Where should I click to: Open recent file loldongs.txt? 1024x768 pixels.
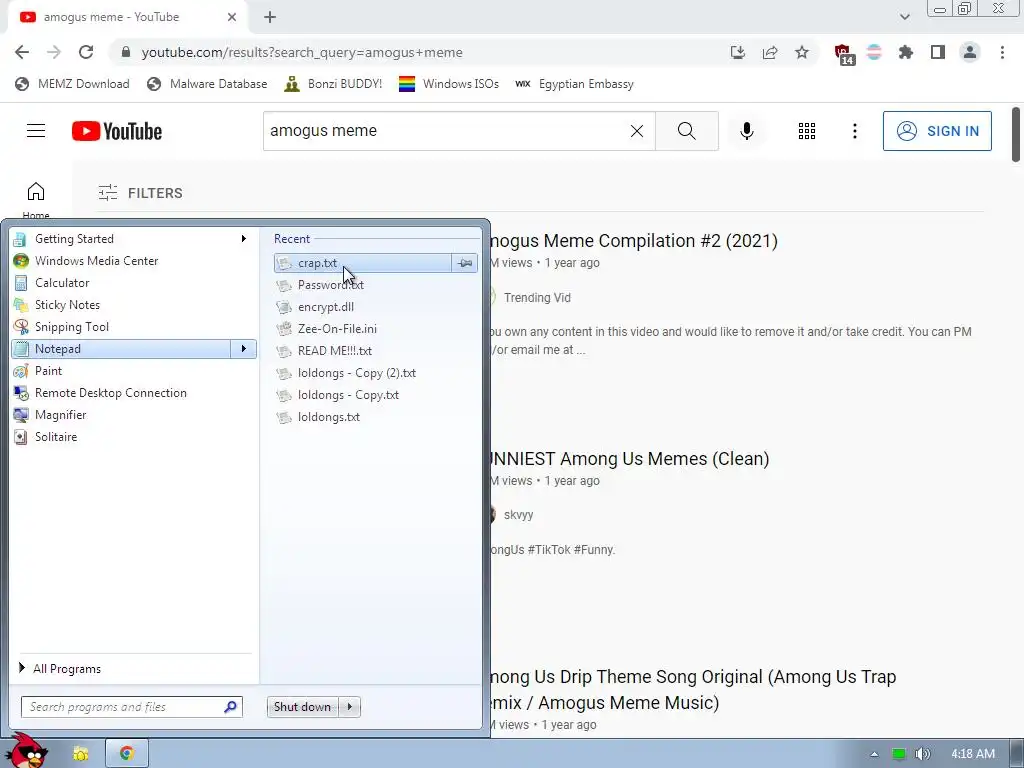tap(376, 417)
